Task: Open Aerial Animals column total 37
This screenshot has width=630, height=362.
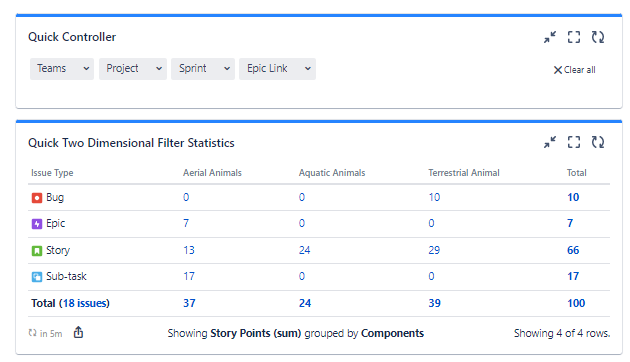Action: [189, 303]
